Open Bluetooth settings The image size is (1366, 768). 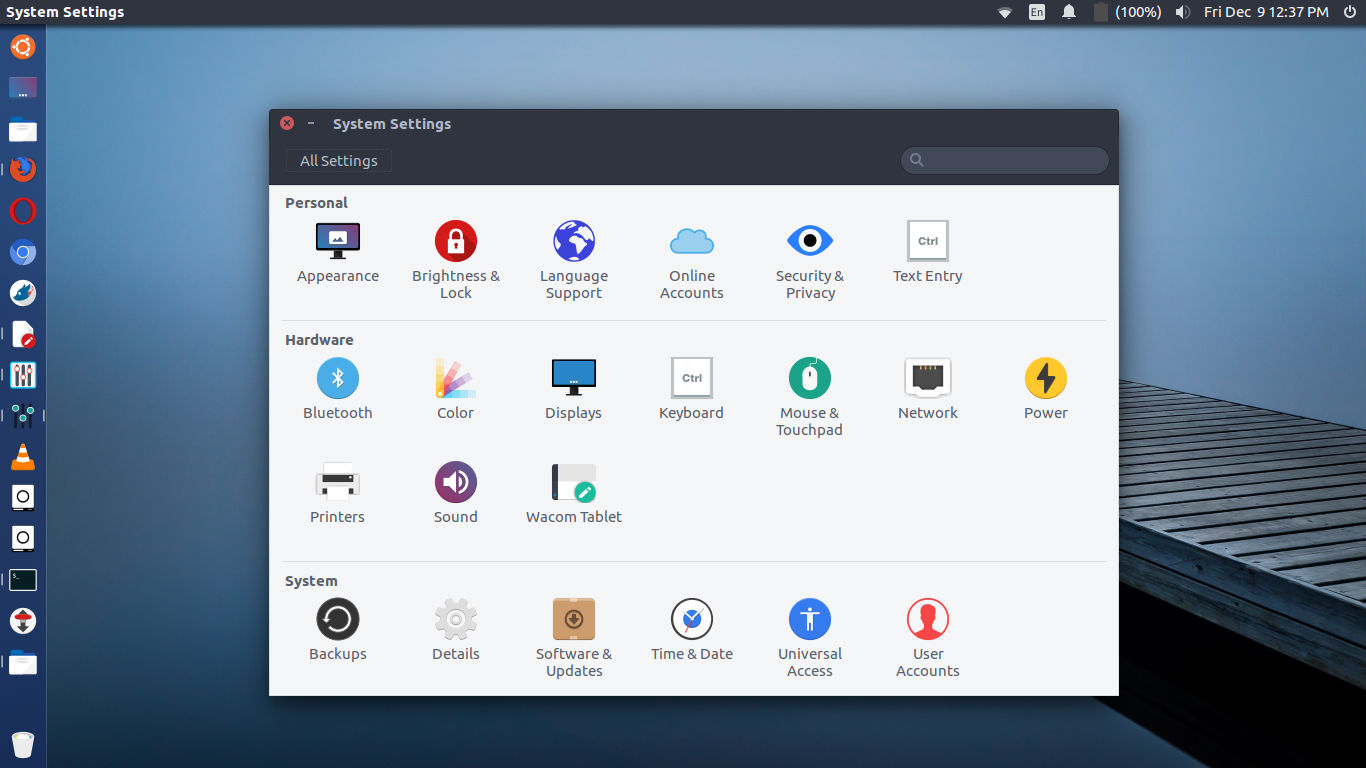point(337,385)
